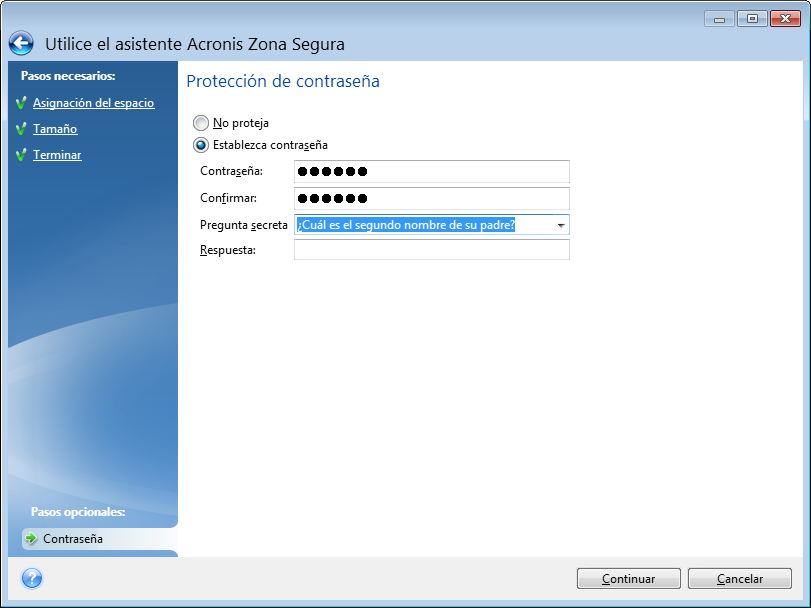
Task: Click the Confirmar: label
Action: pos(228,198)
